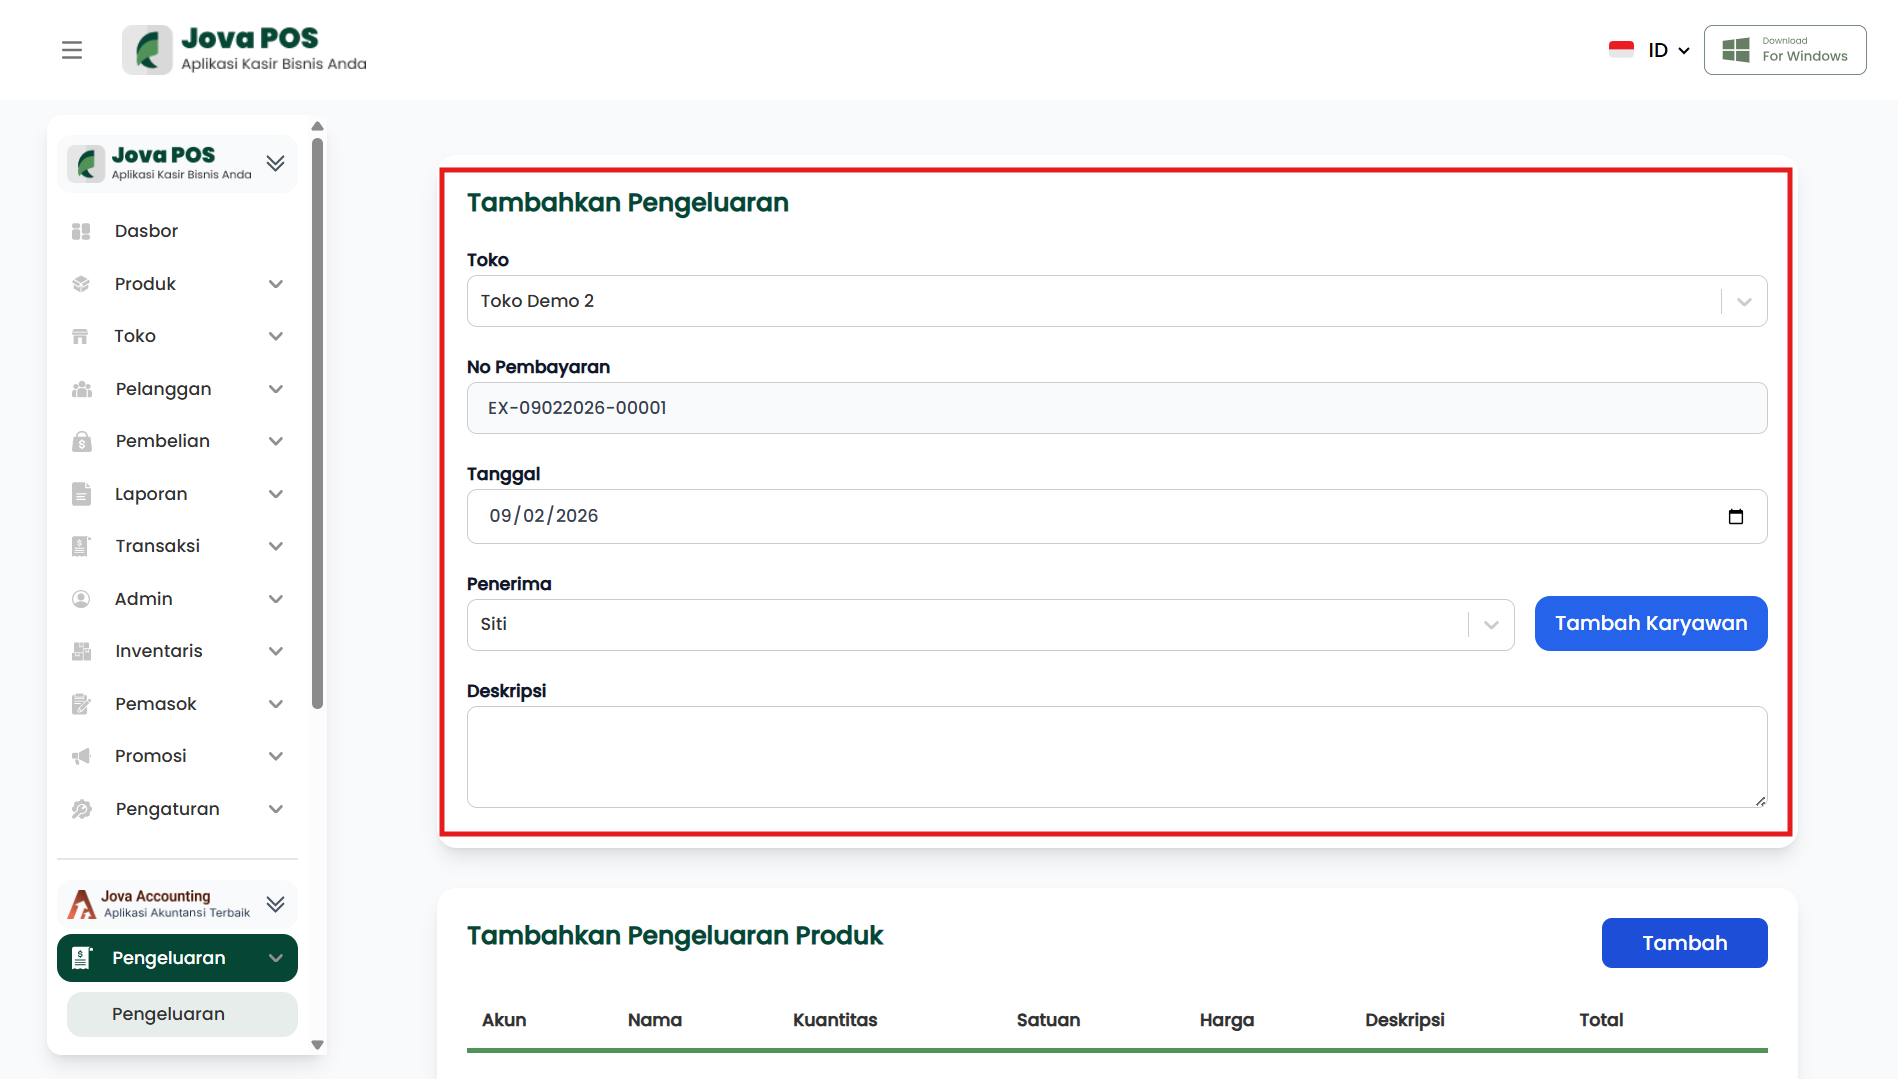
Task: Click inside the Deskripsi text area
Action: tap(1116, 757)
